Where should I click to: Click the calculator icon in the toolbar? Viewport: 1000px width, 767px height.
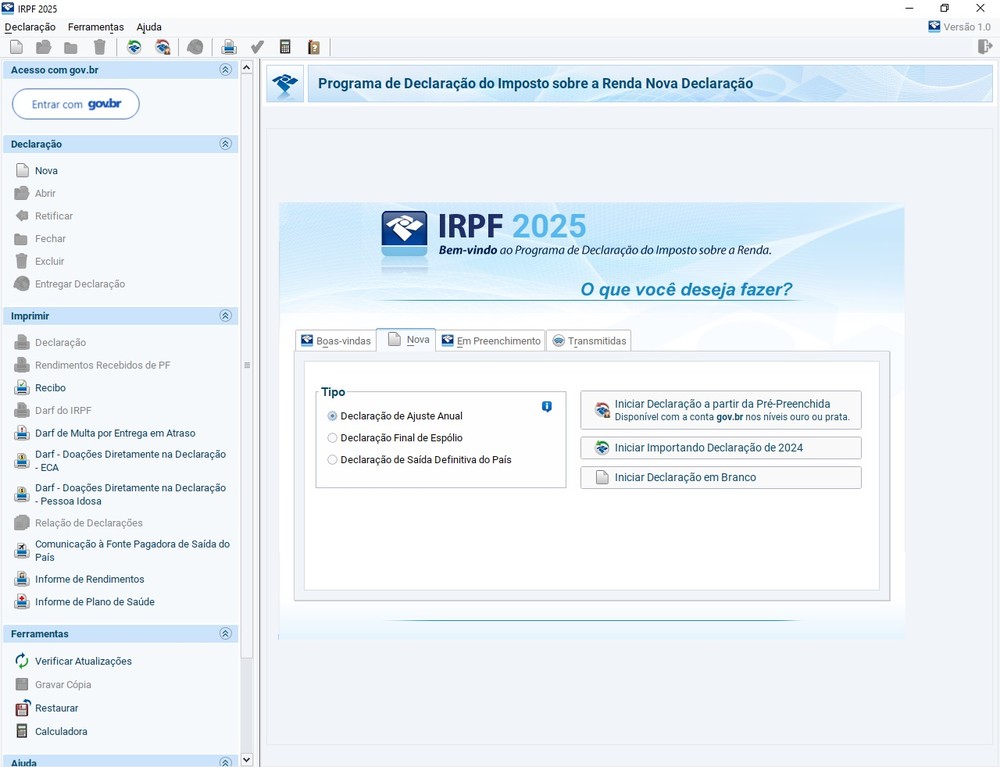285,47
